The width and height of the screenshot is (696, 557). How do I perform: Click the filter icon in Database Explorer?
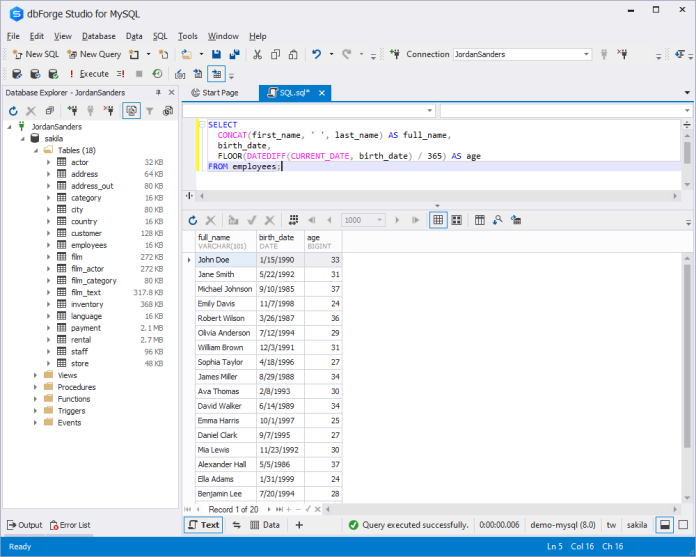(150, 111)
